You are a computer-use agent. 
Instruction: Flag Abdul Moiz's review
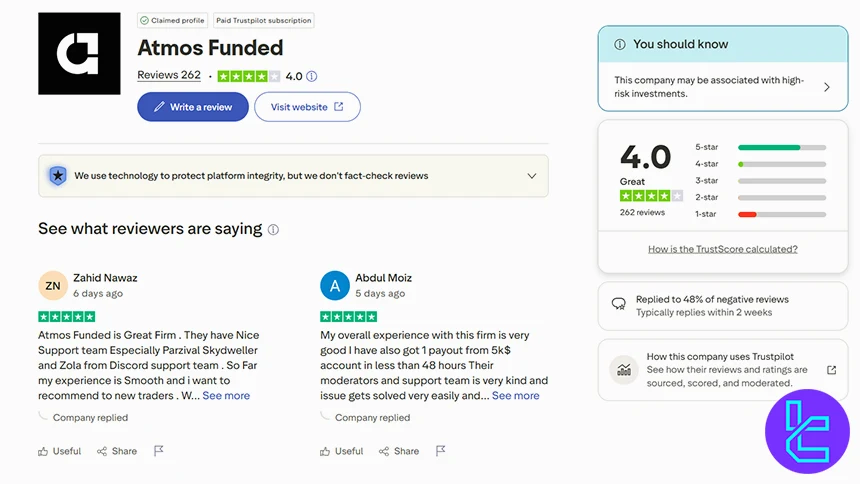tap(440, 451)
